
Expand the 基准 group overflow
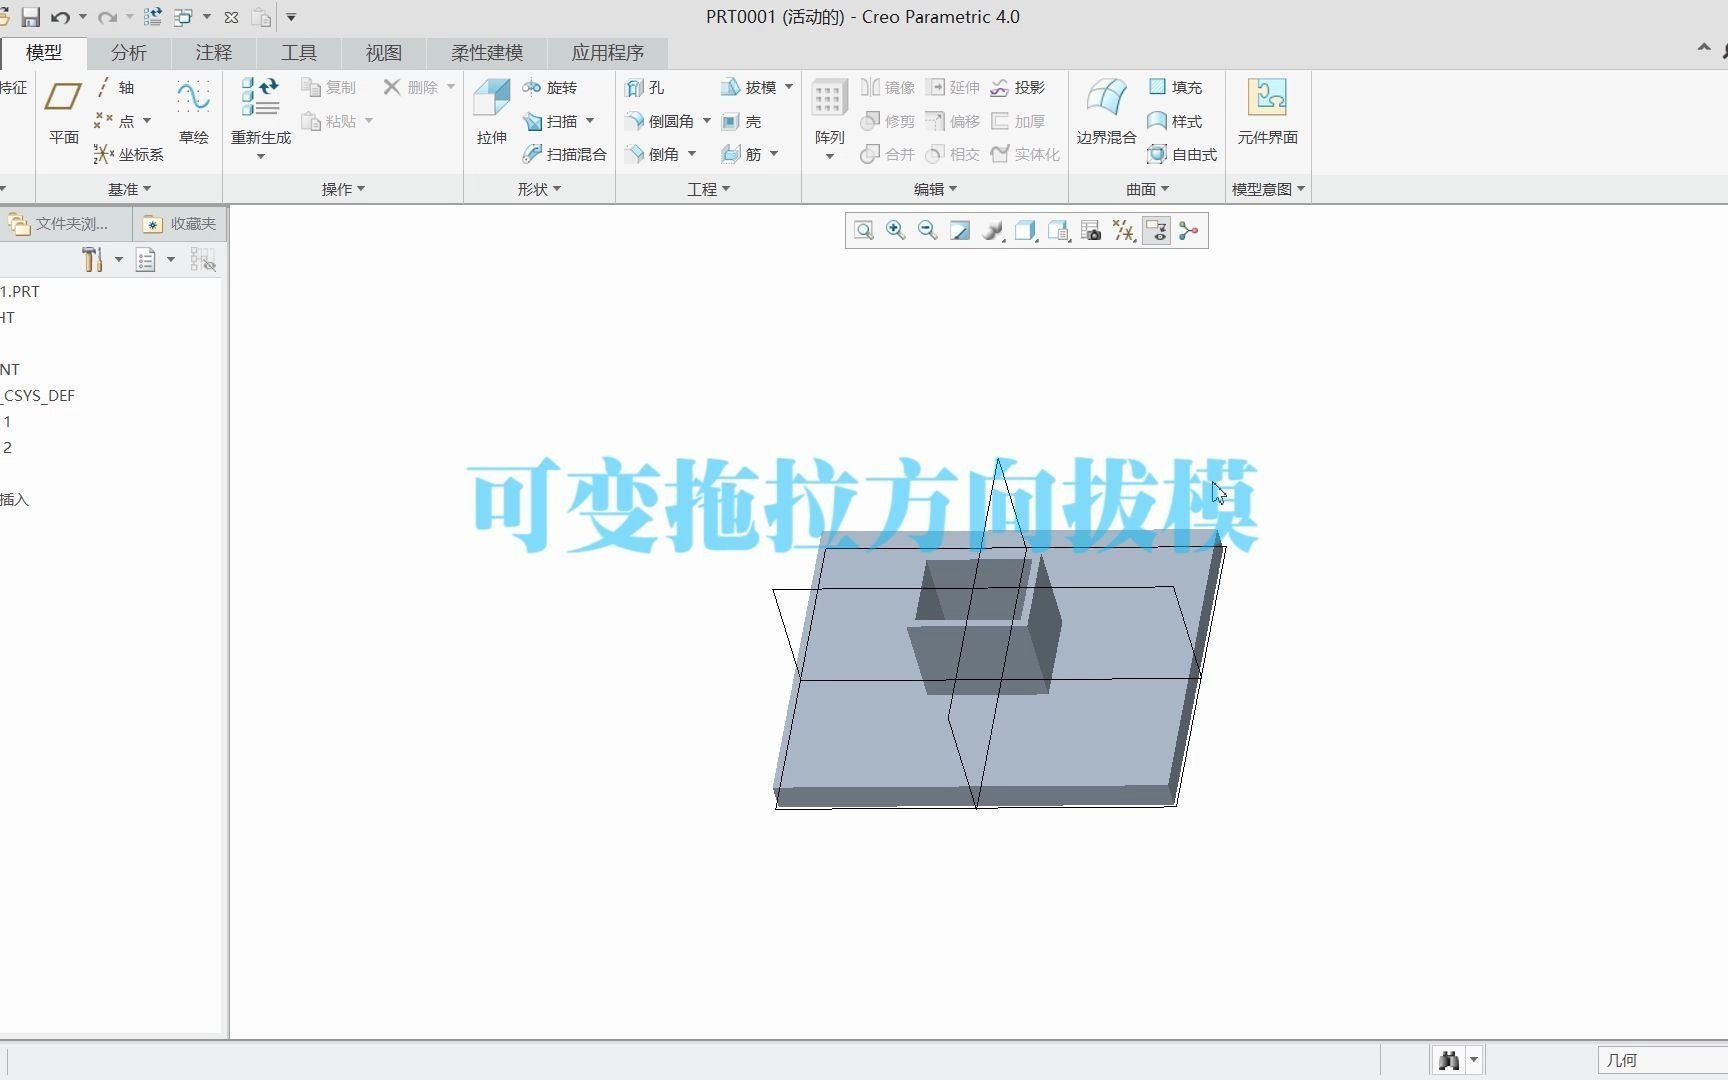pos(129,189)
